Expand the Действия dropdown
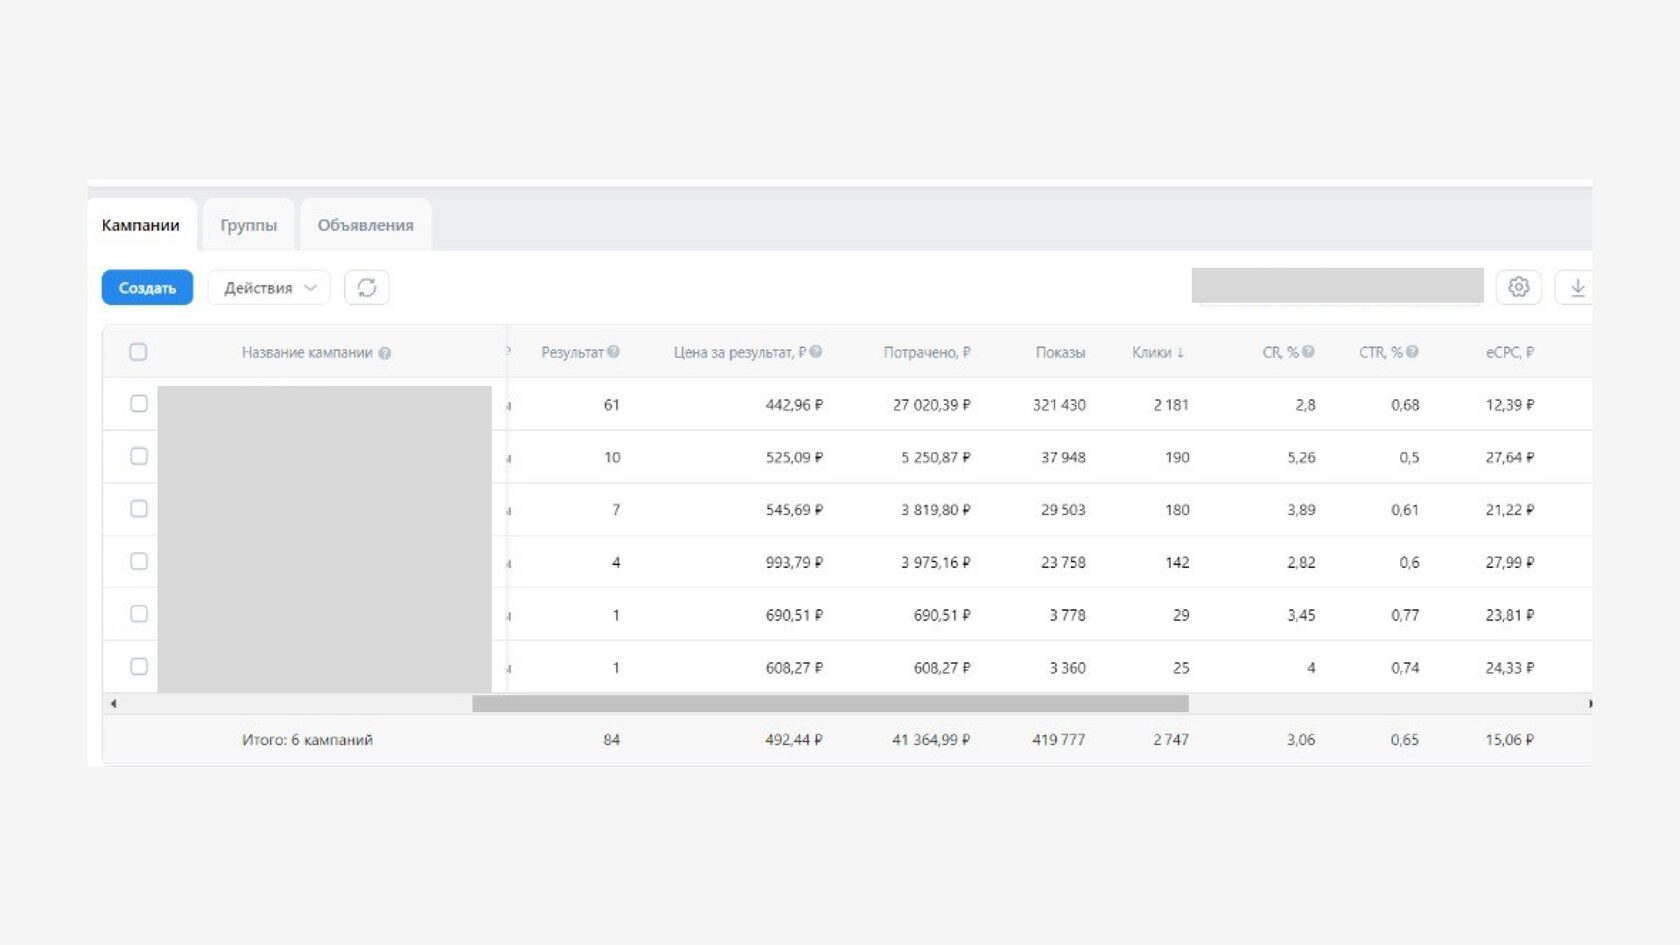This screenshot has height=945, width=1680. tap(269, 288)
